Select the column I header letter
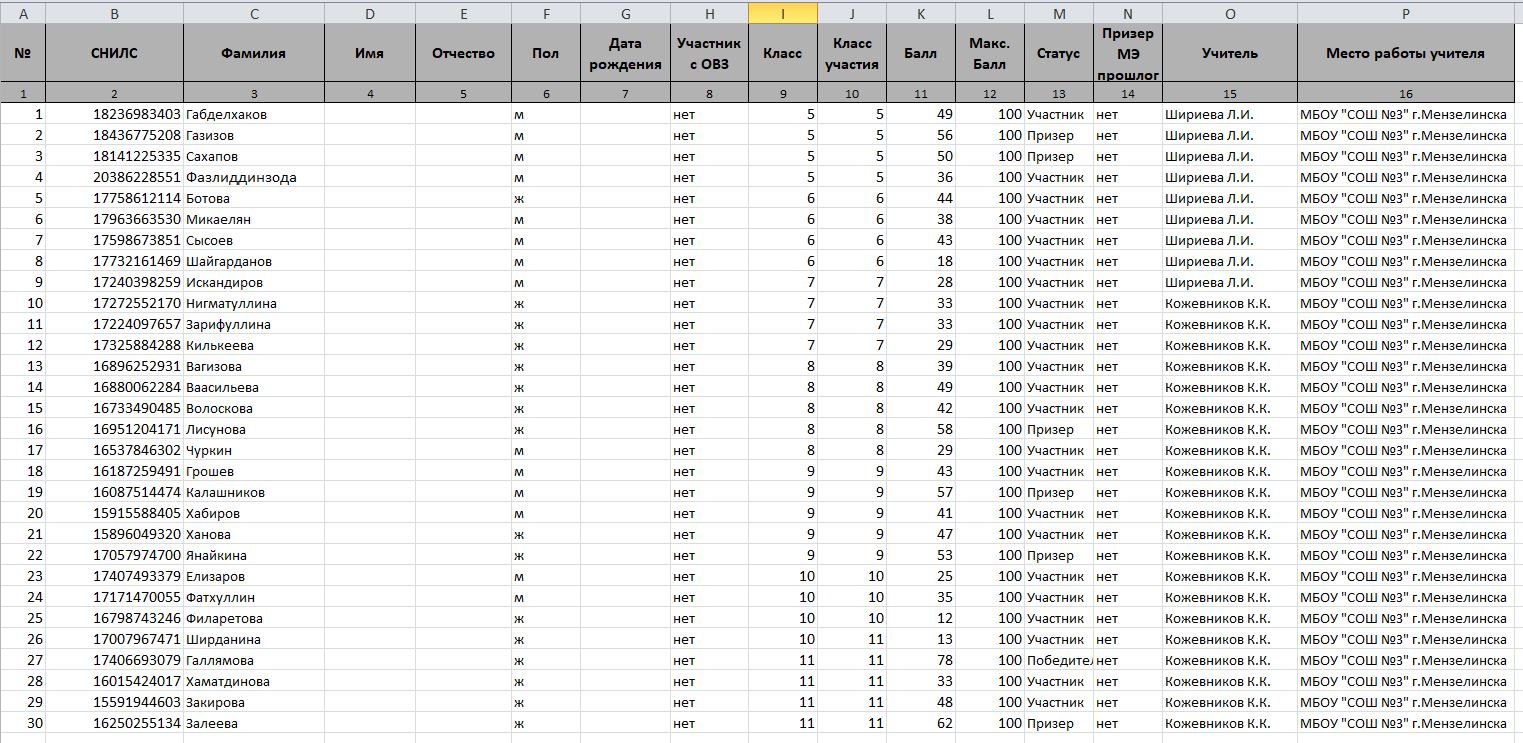The image size is (1523, 743). coord(782,14)
